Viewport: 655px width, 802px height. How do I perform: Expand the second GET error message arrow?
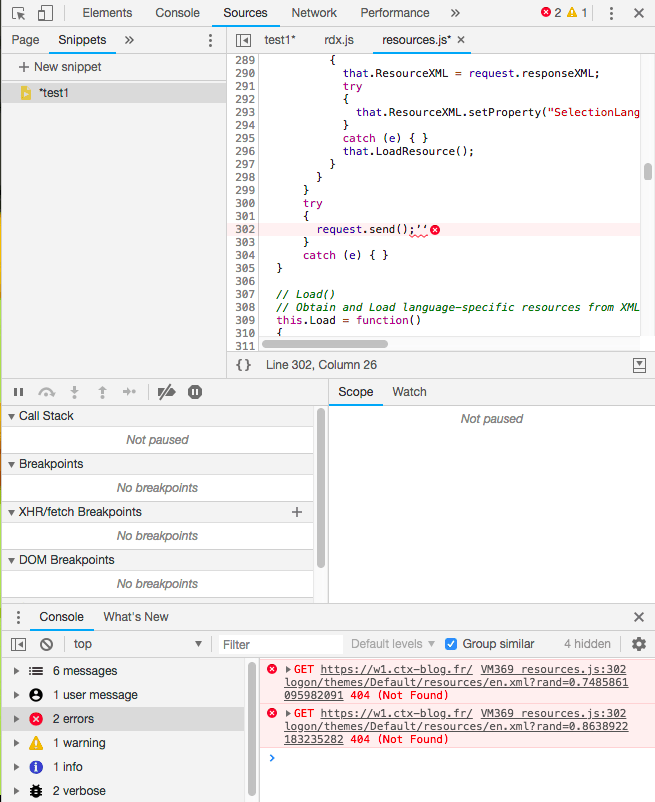click(x=288, y=714)
